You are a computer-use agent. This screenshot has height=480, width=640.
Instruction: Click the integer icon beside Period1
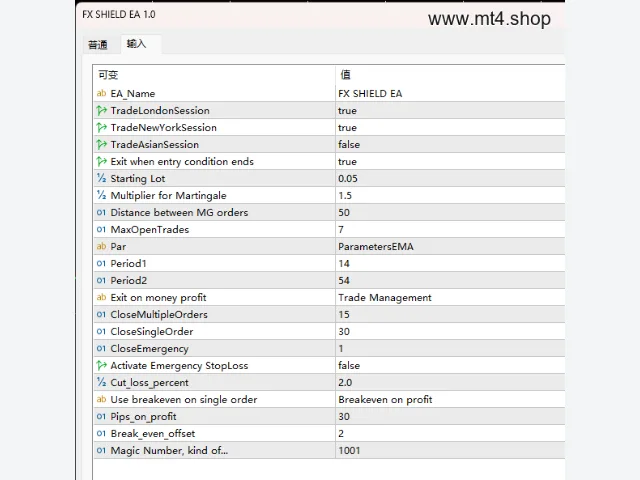pos(102,263)
